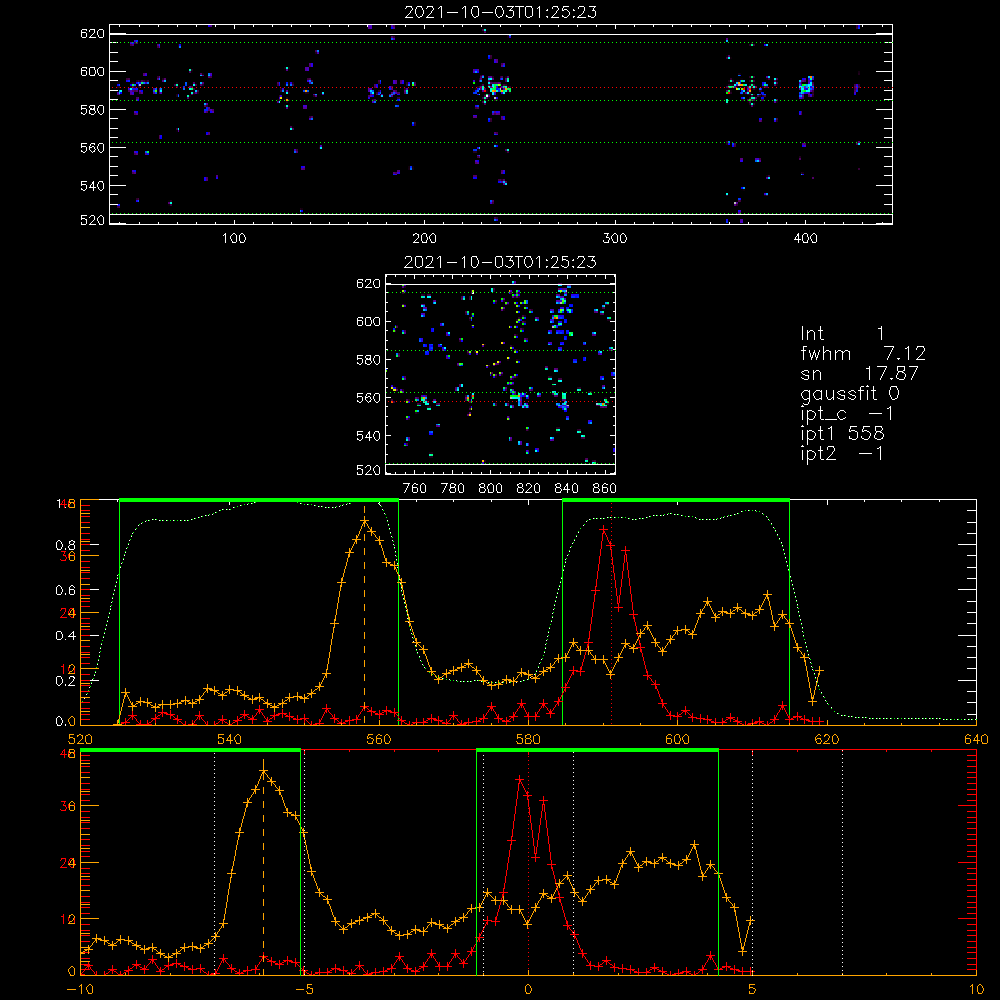
Task: Click the 36 y-axis label of bottom plot
Action: tap(68, 806)
